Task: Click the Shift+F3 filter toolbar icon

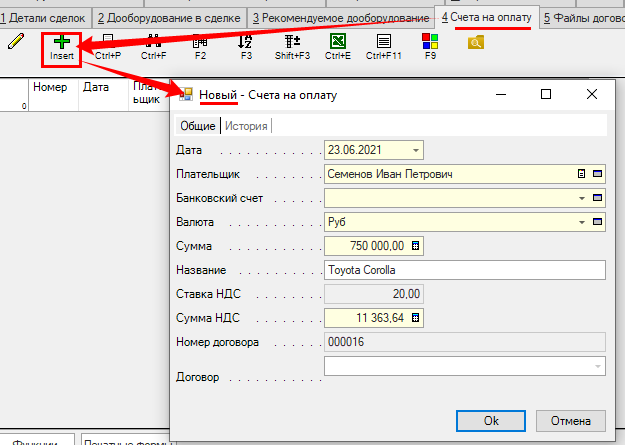Action: (x=293, y=42)
